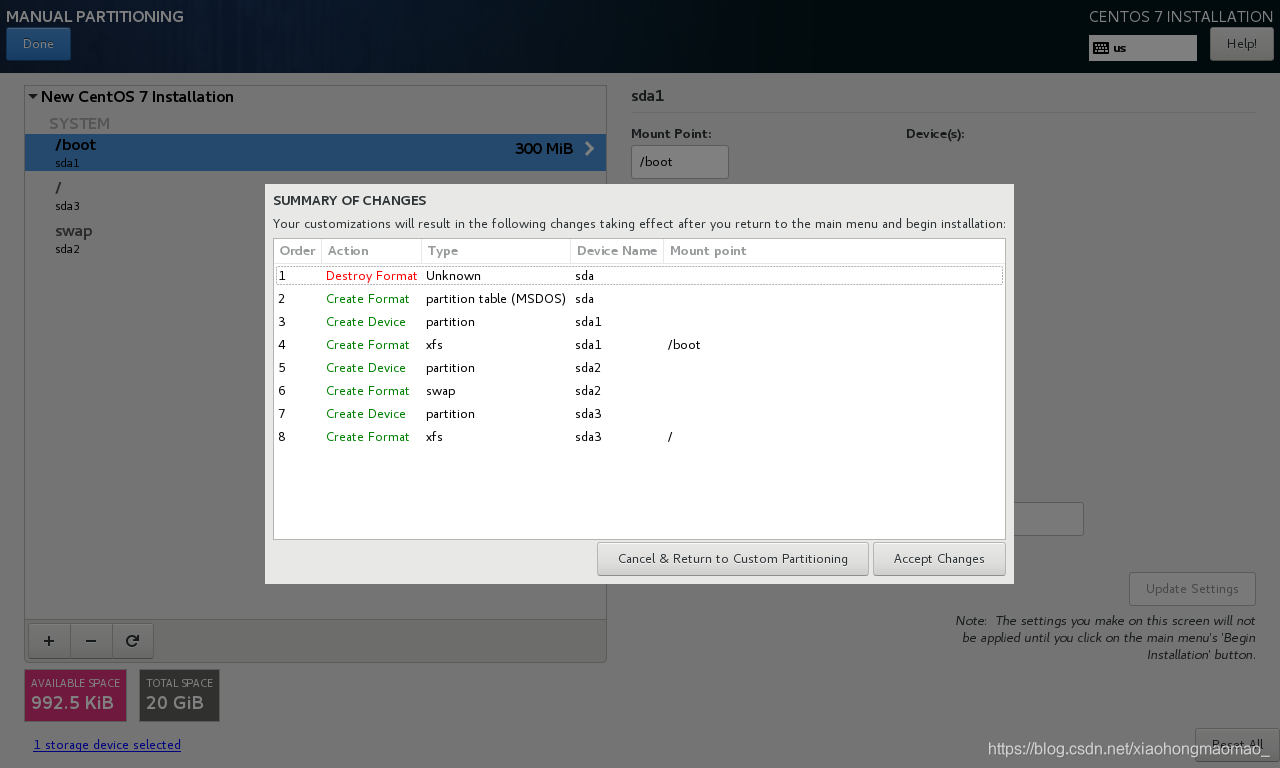Image resolution: width=1280 pixels, height=768 pixels.
Task: Collapse the New CentOS 7 Installation section
Action: 33,97
